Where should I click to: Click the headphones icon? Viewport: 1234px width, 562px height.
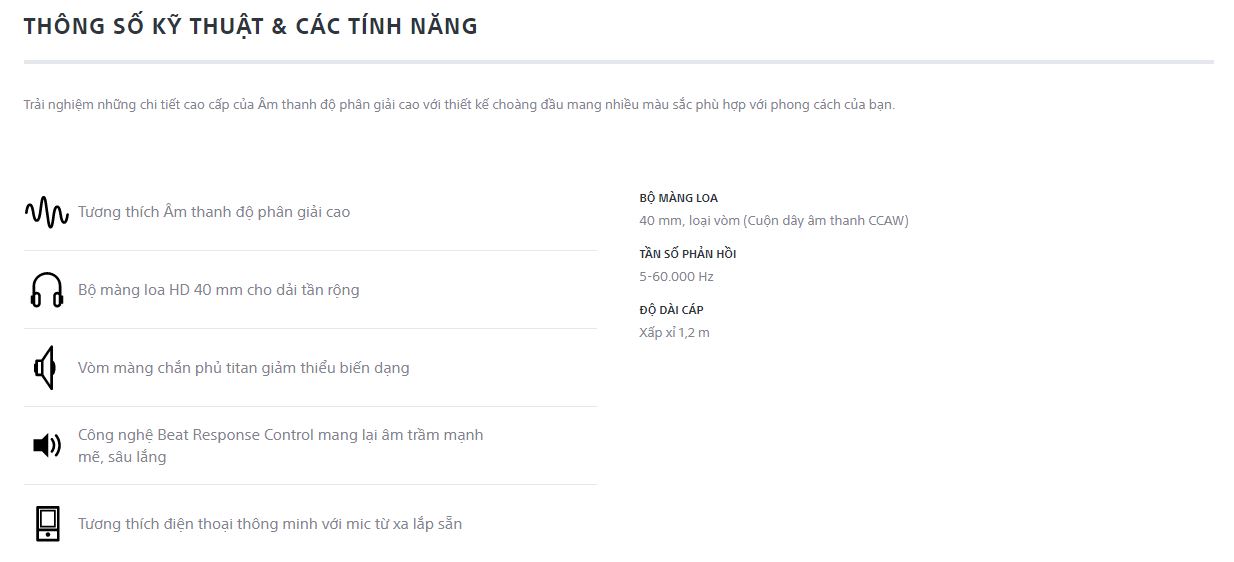[47, 290]
